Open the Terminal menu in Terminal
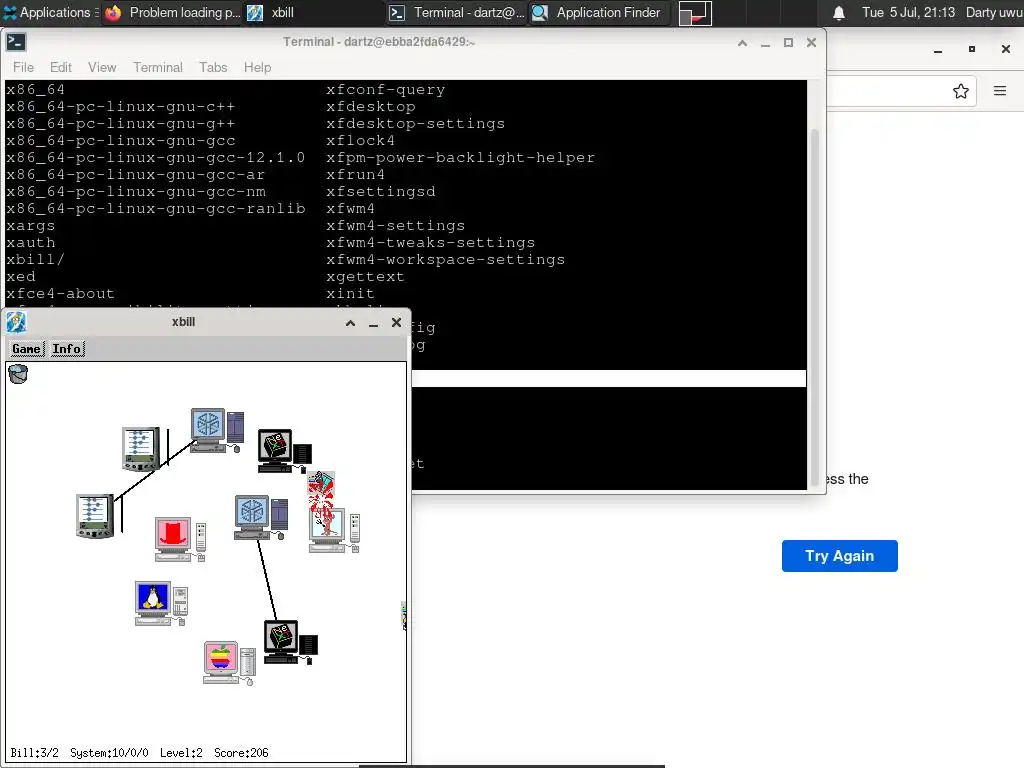 [x=158, y=67]
